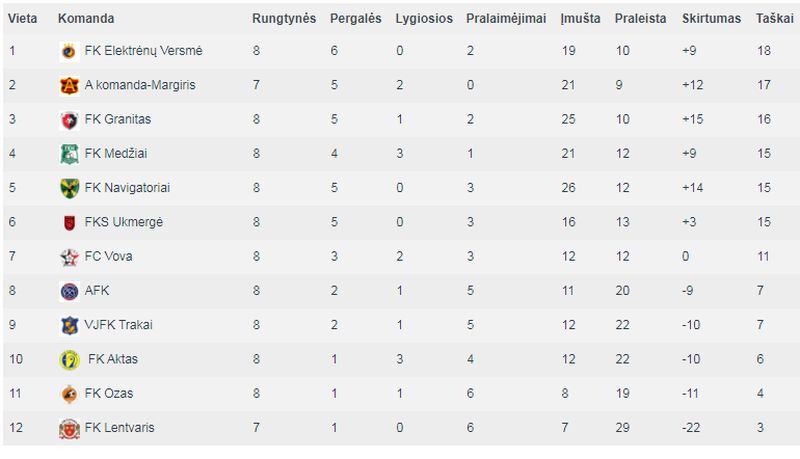The width and height of the screenshot is (800, 459).
Task: Click the FK Granitas team logo
Action: (69, 120)
